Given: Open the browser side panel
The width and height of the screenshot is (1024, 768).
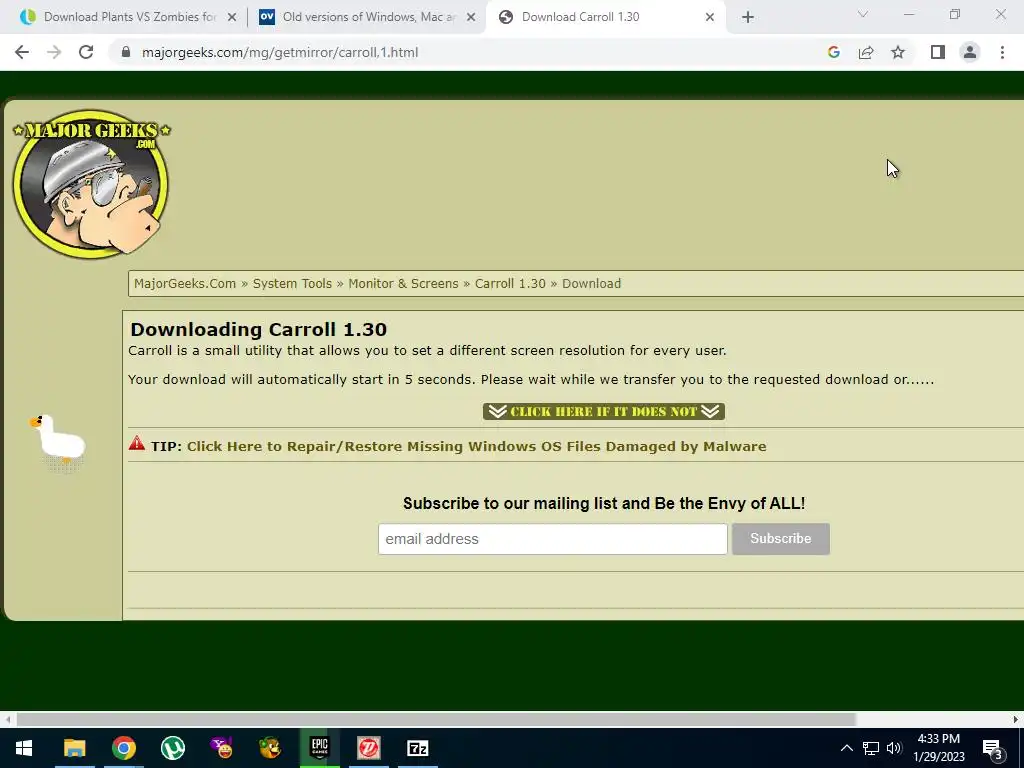Looking at the screenshot, I should pos(938,52).
